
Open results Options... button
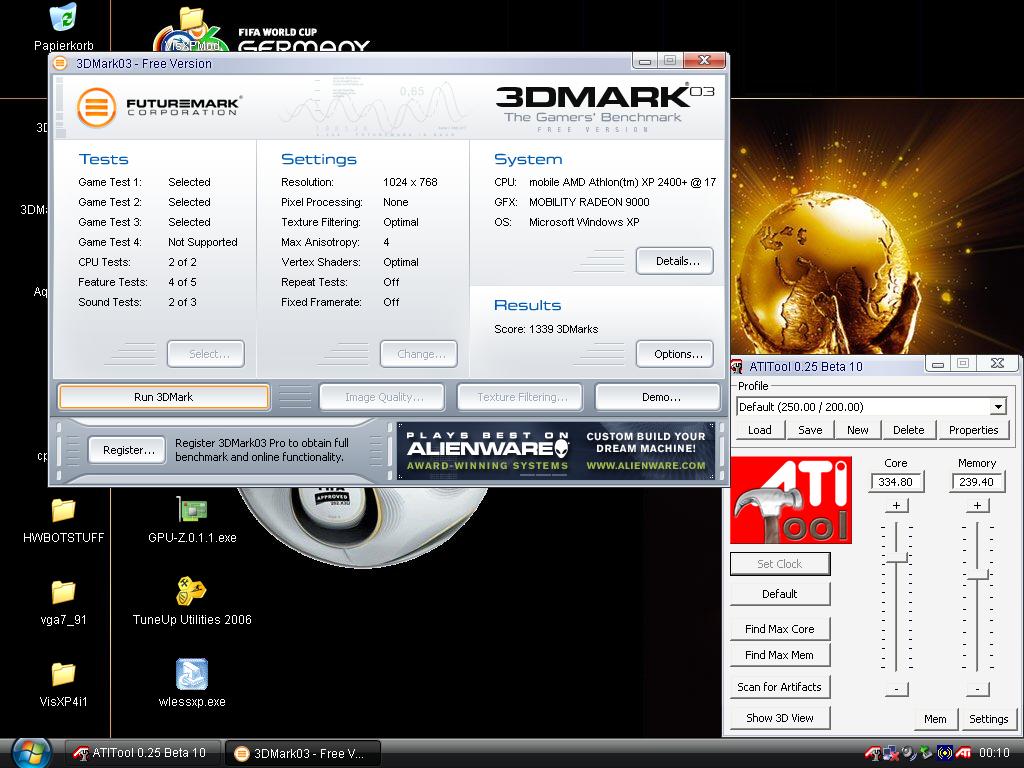click(675, 354)
